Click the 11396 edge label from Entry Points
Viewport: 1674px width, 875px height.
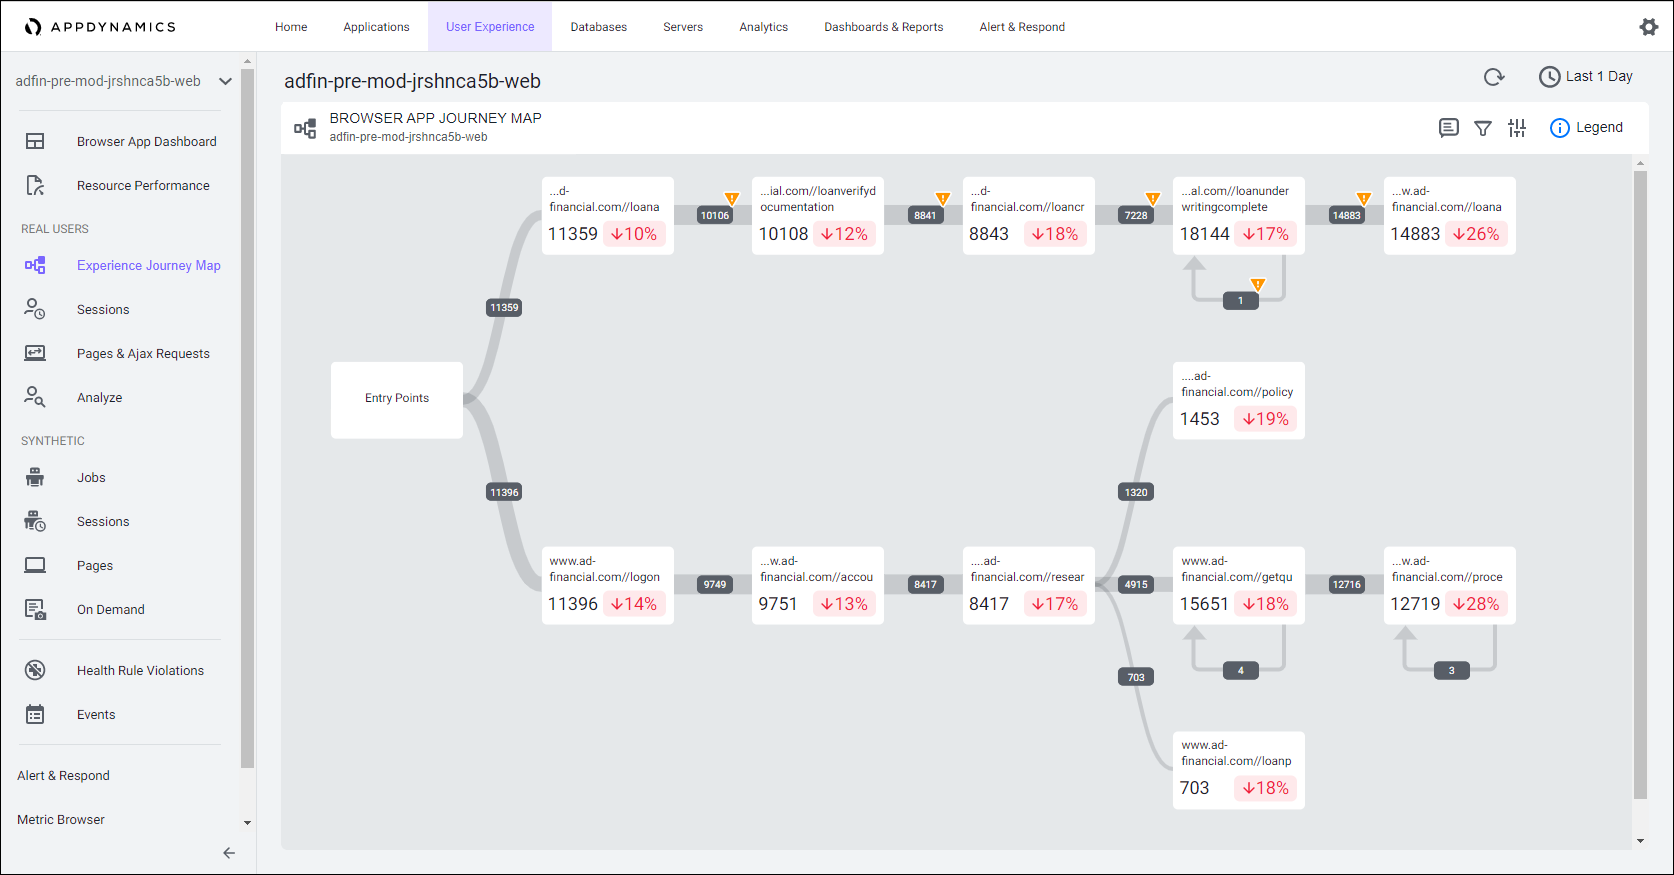point(504,492)
